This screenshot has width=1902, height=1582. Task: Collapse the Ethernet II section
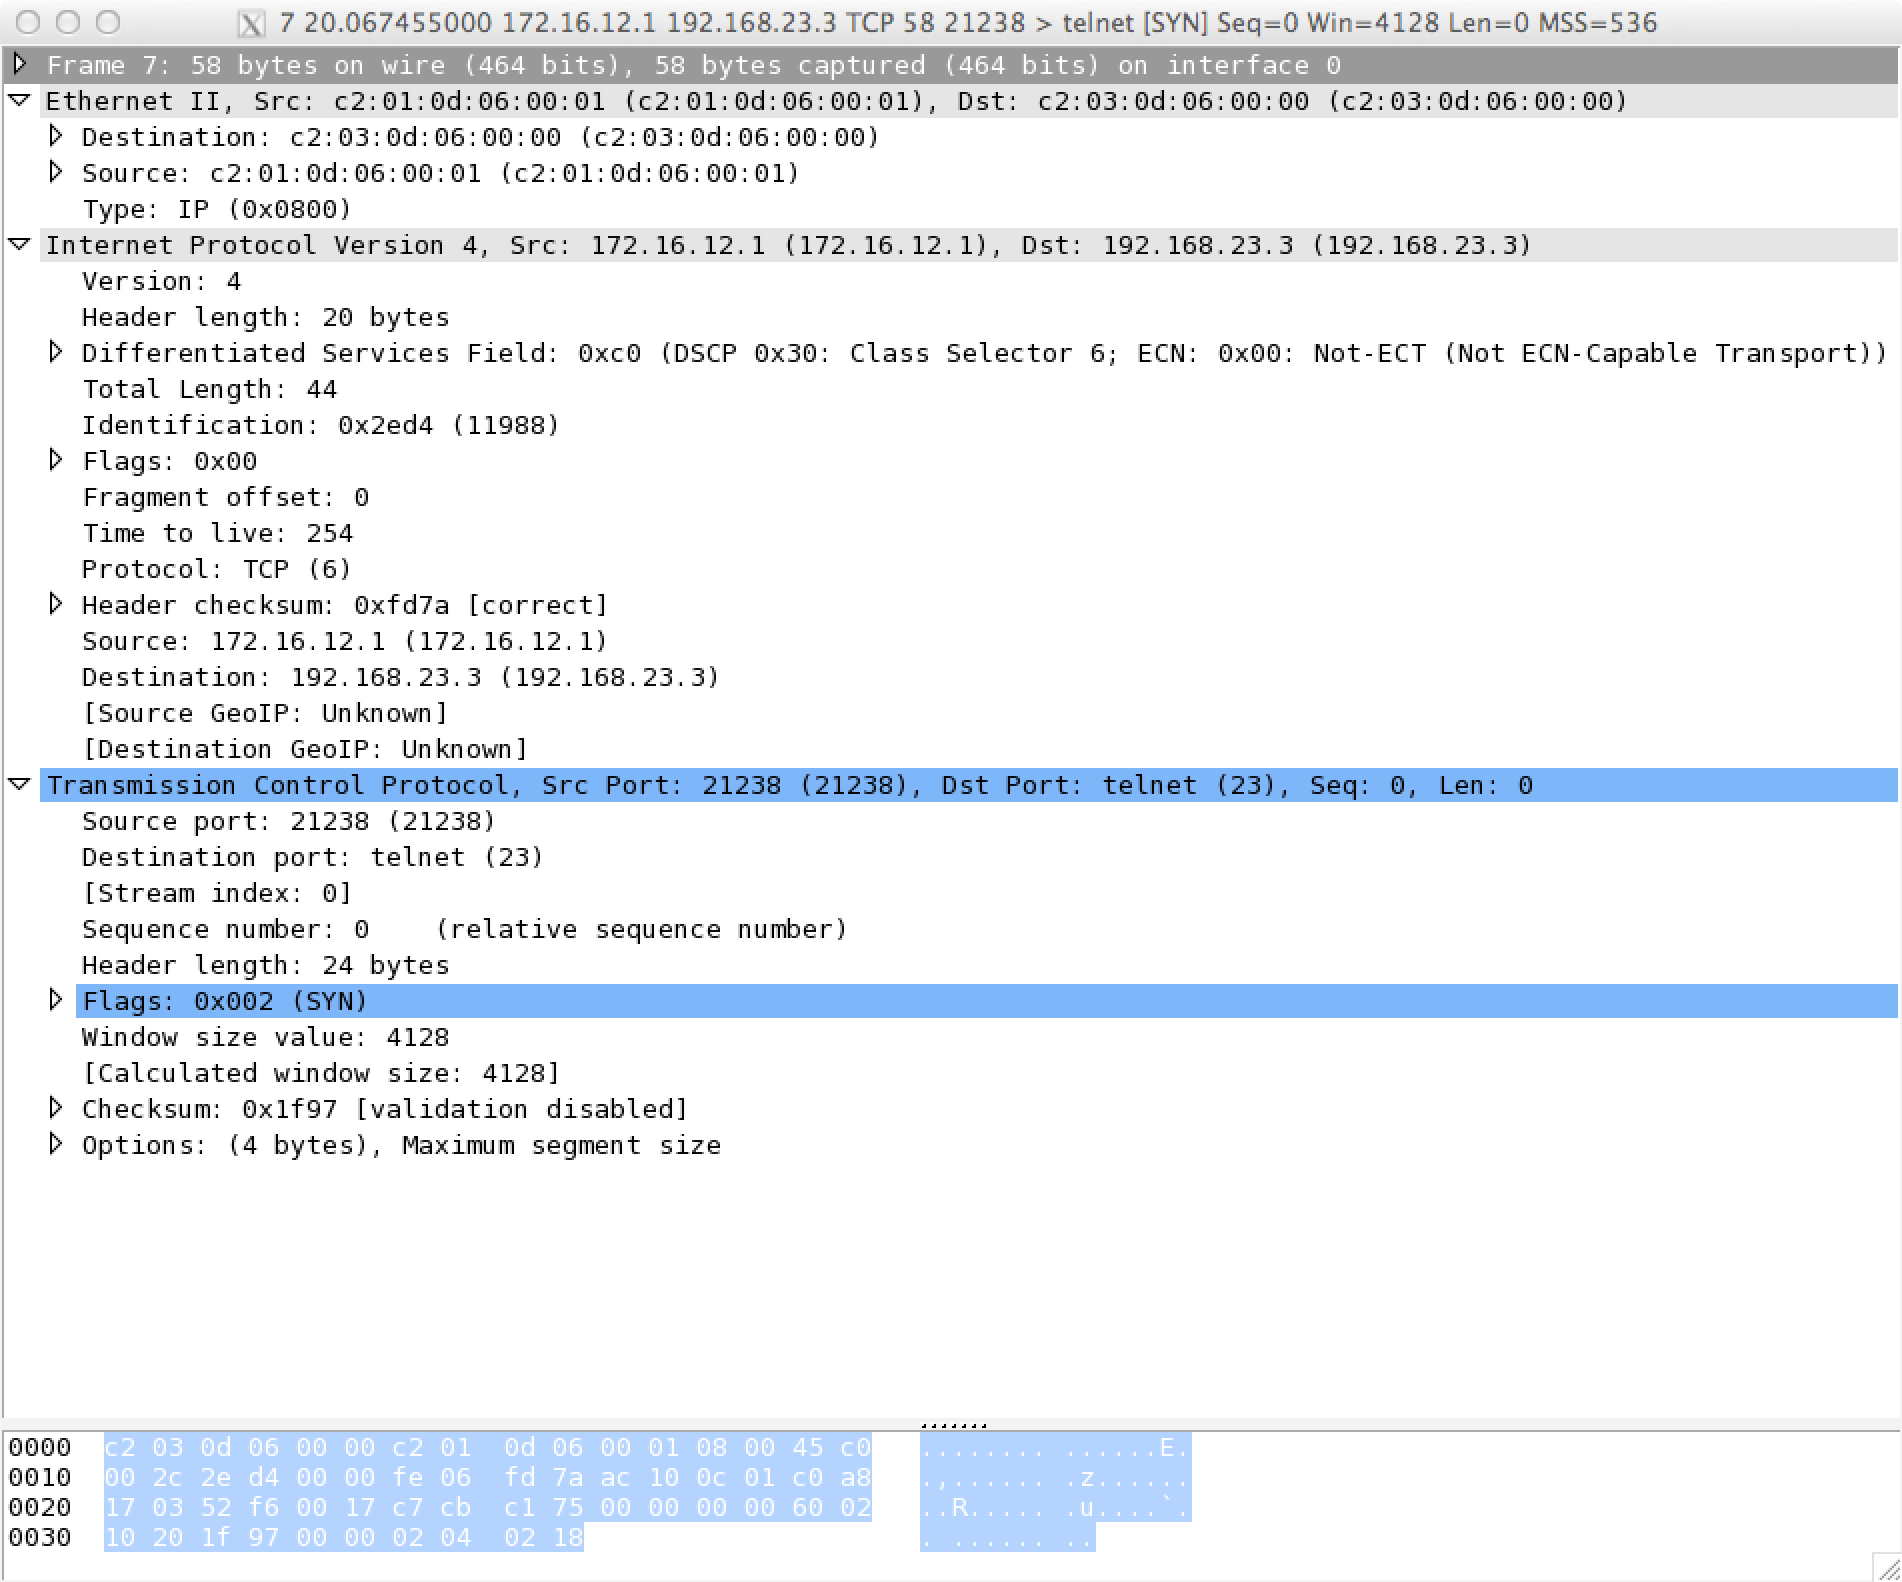coord(19,100)
